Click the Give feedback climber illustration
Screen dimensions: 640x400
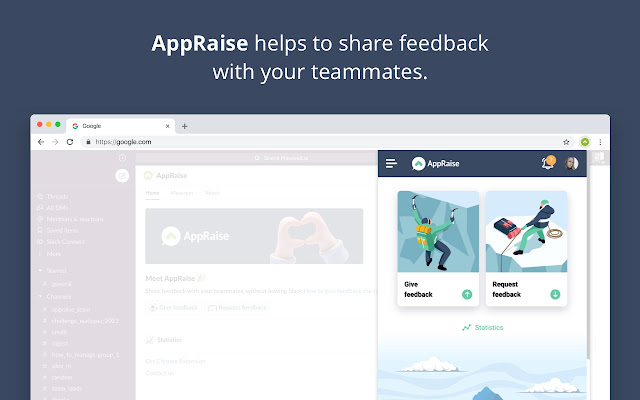click(438, 231)
